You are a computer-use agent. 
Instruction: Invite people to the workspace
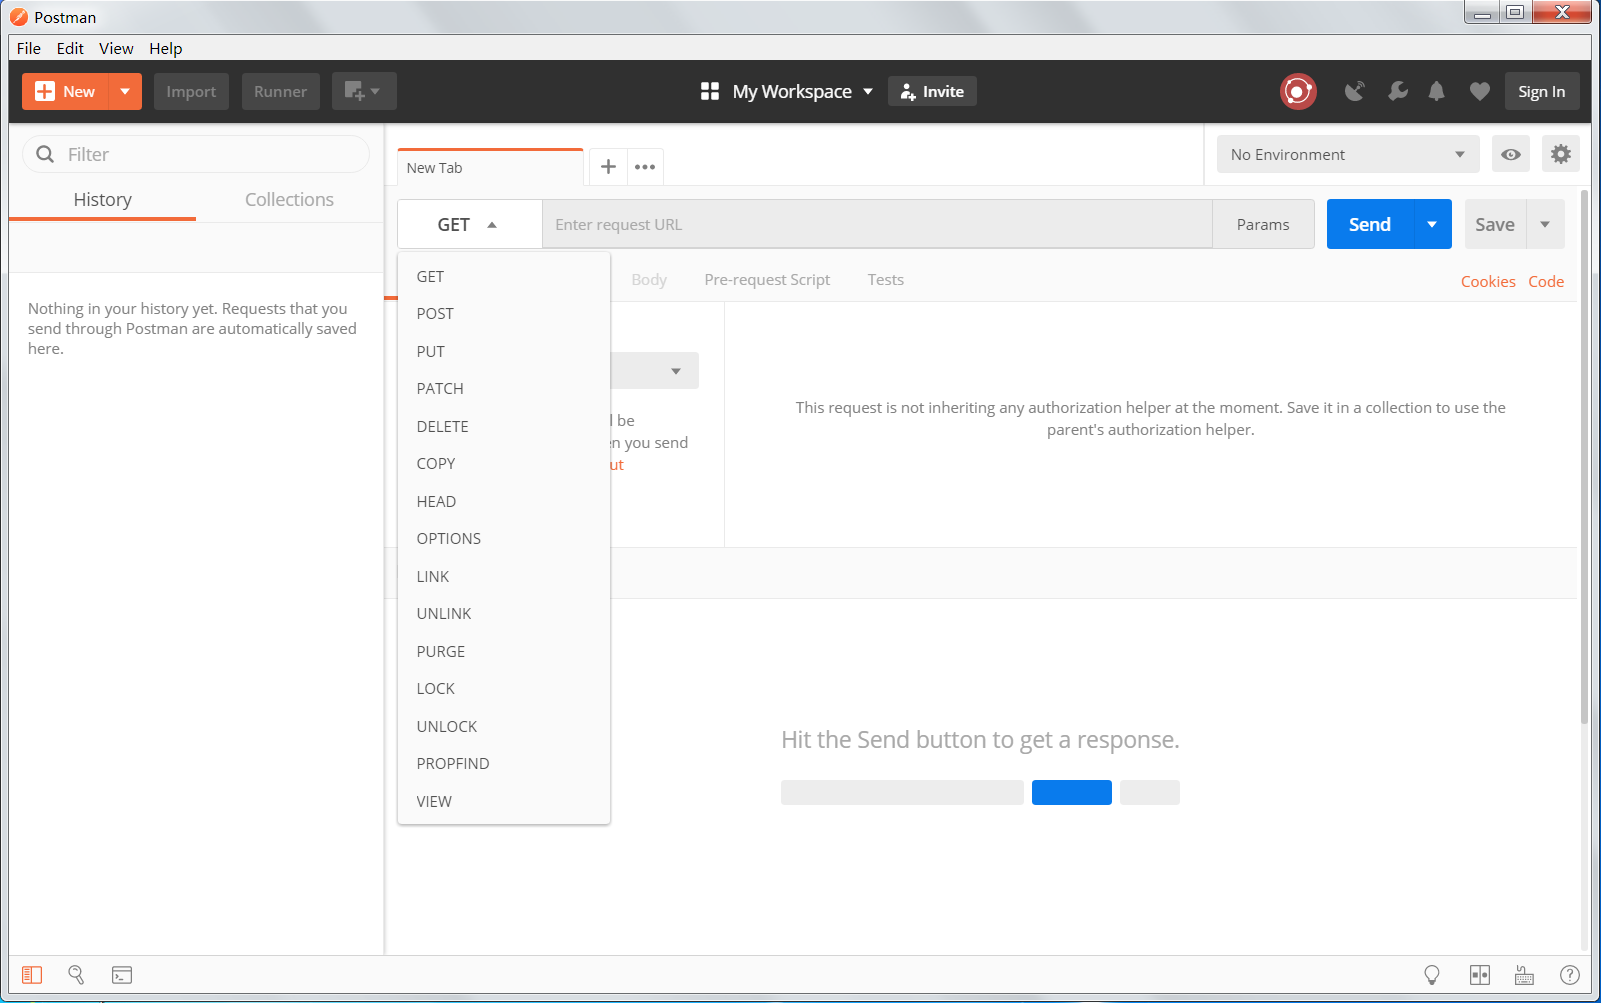[932, 91]
